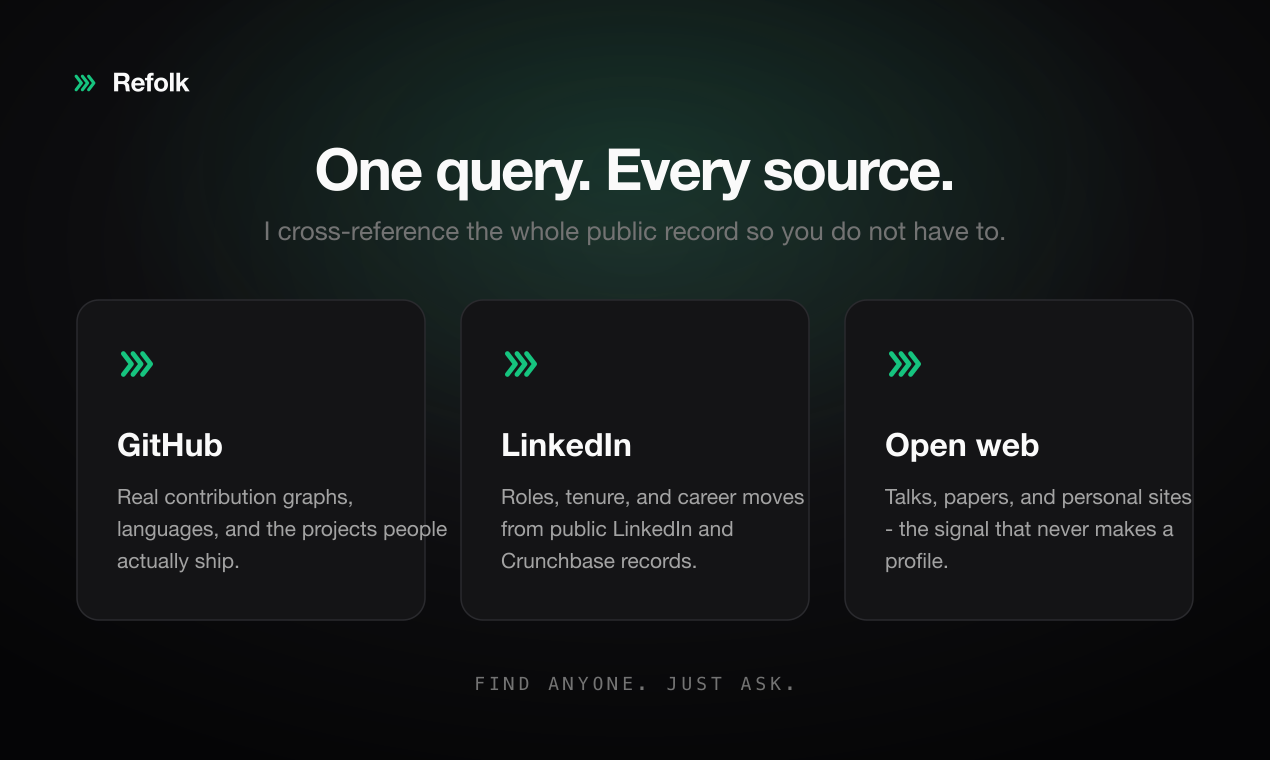This screenshot has height=760, width=1270.
Task: Click the "Real contribution graphs" description text
Action: [282, 529]
